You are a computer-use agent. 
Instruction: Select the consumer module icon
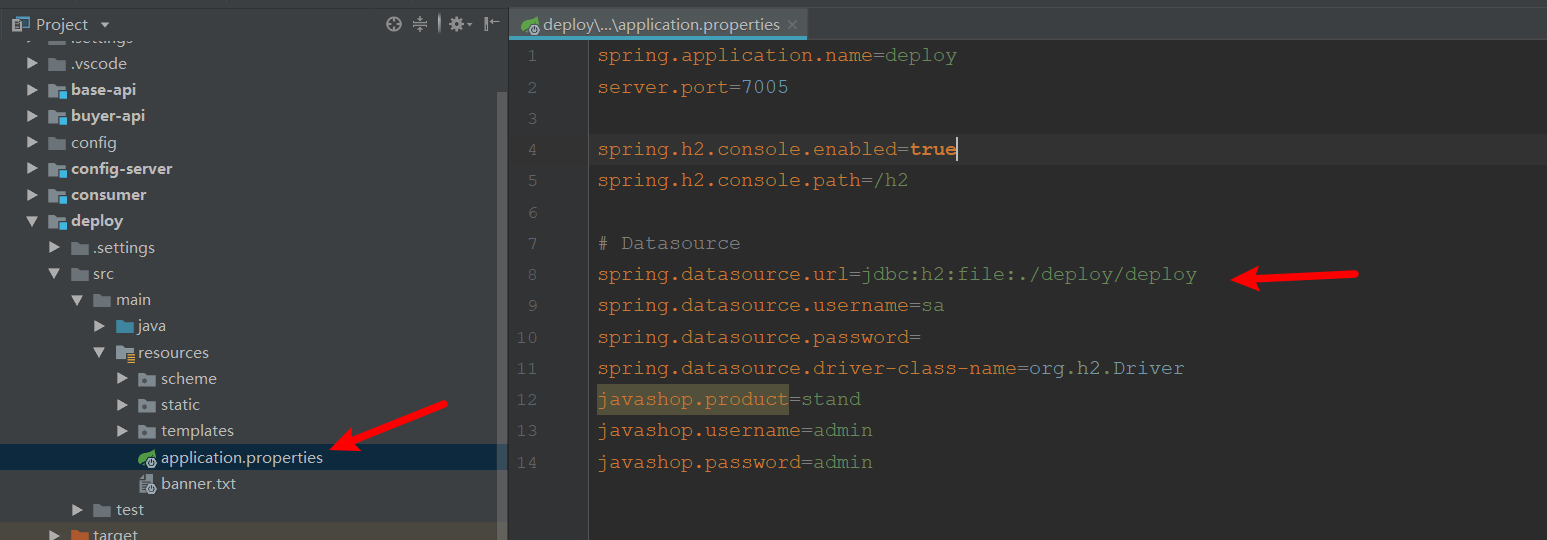[x=57, y=195]
